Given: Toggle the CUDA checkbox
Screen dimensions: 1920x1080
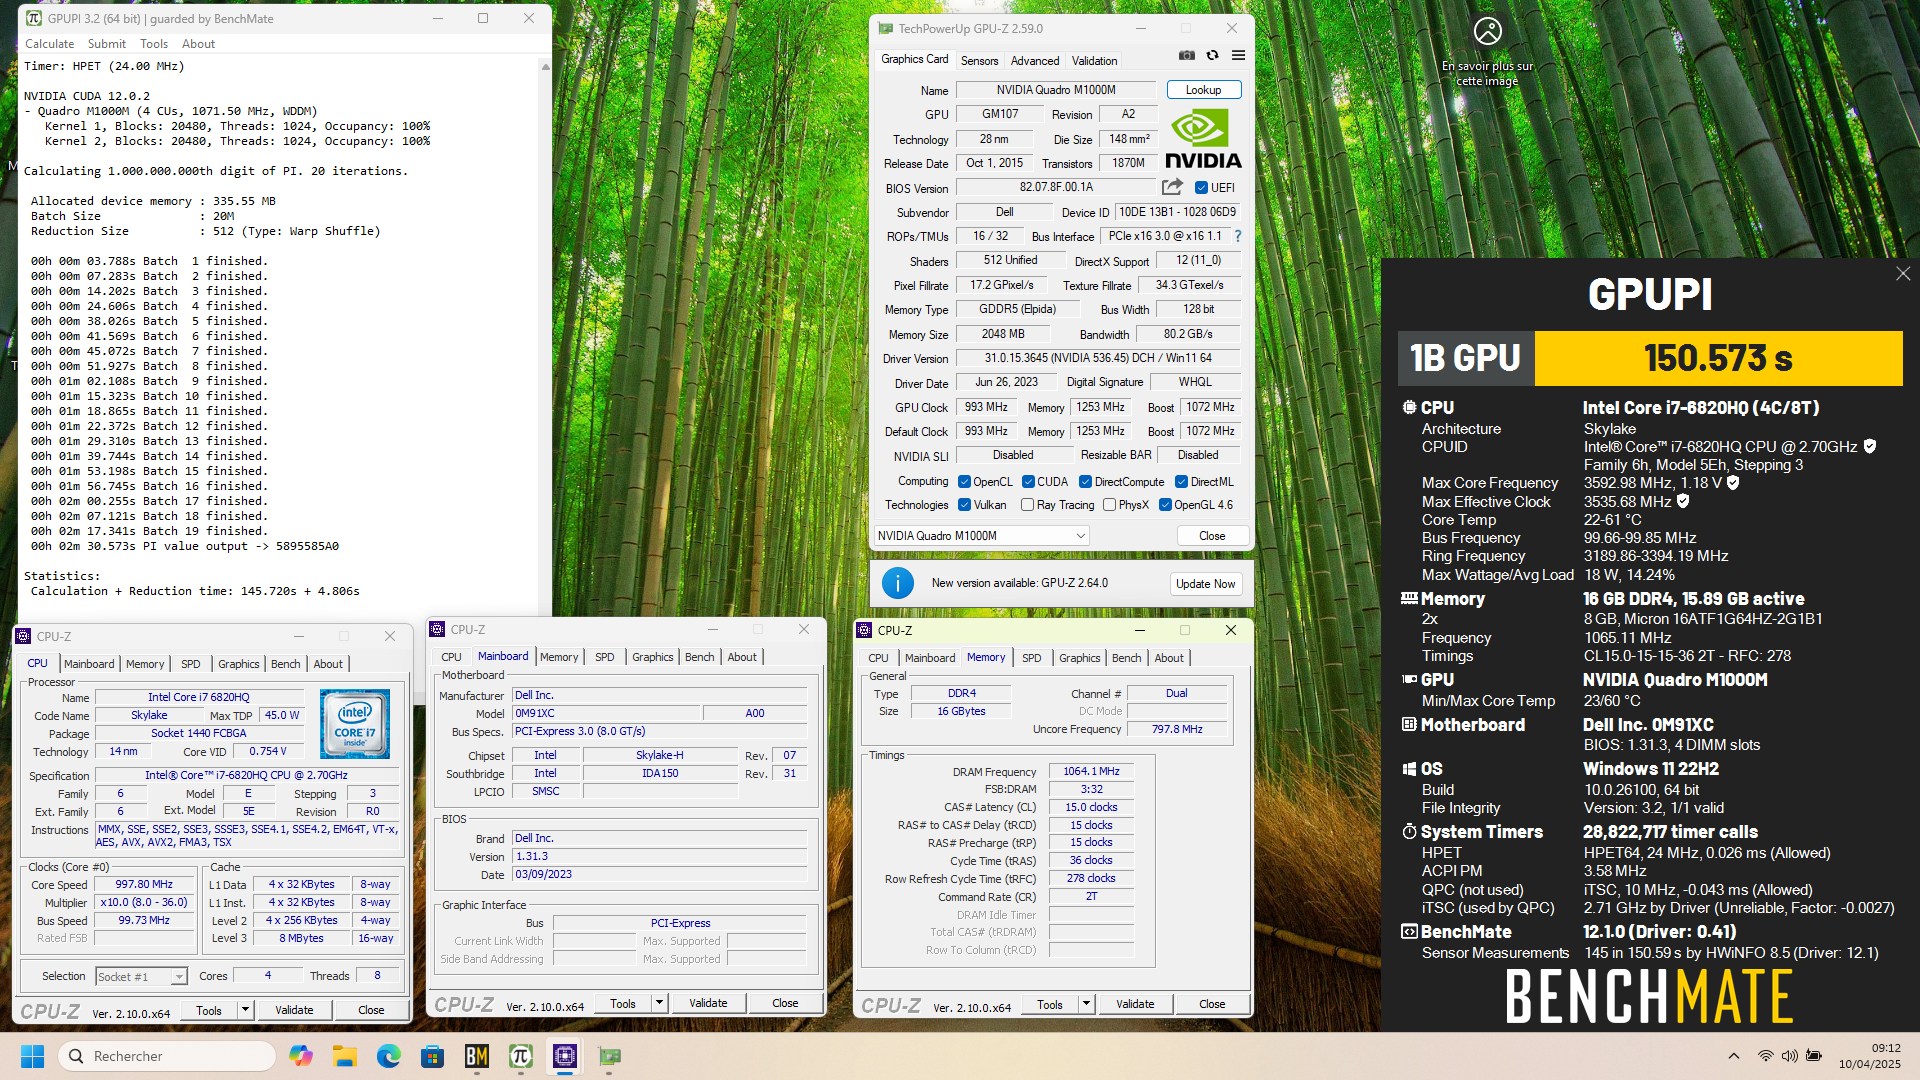Looking at the screenshot, I should (x=1028, y=482).
